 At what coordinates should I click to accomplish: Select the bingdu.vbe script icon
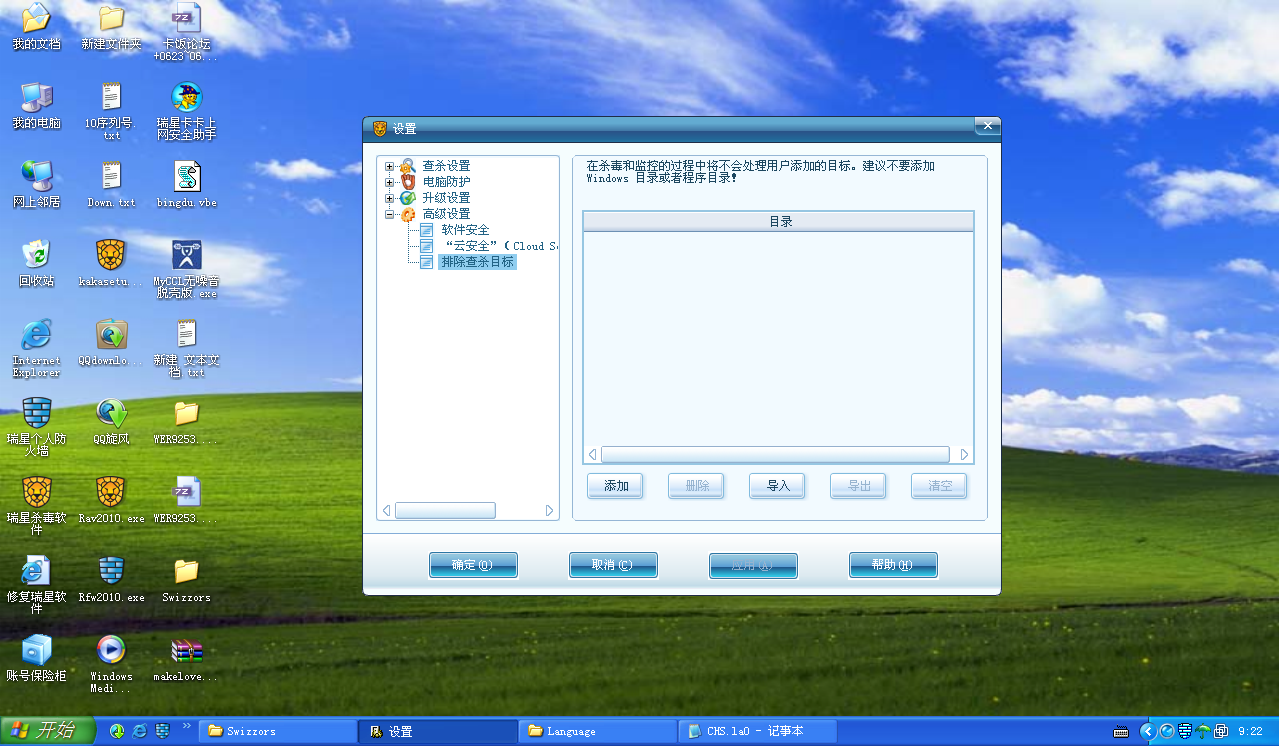point(186,184)
